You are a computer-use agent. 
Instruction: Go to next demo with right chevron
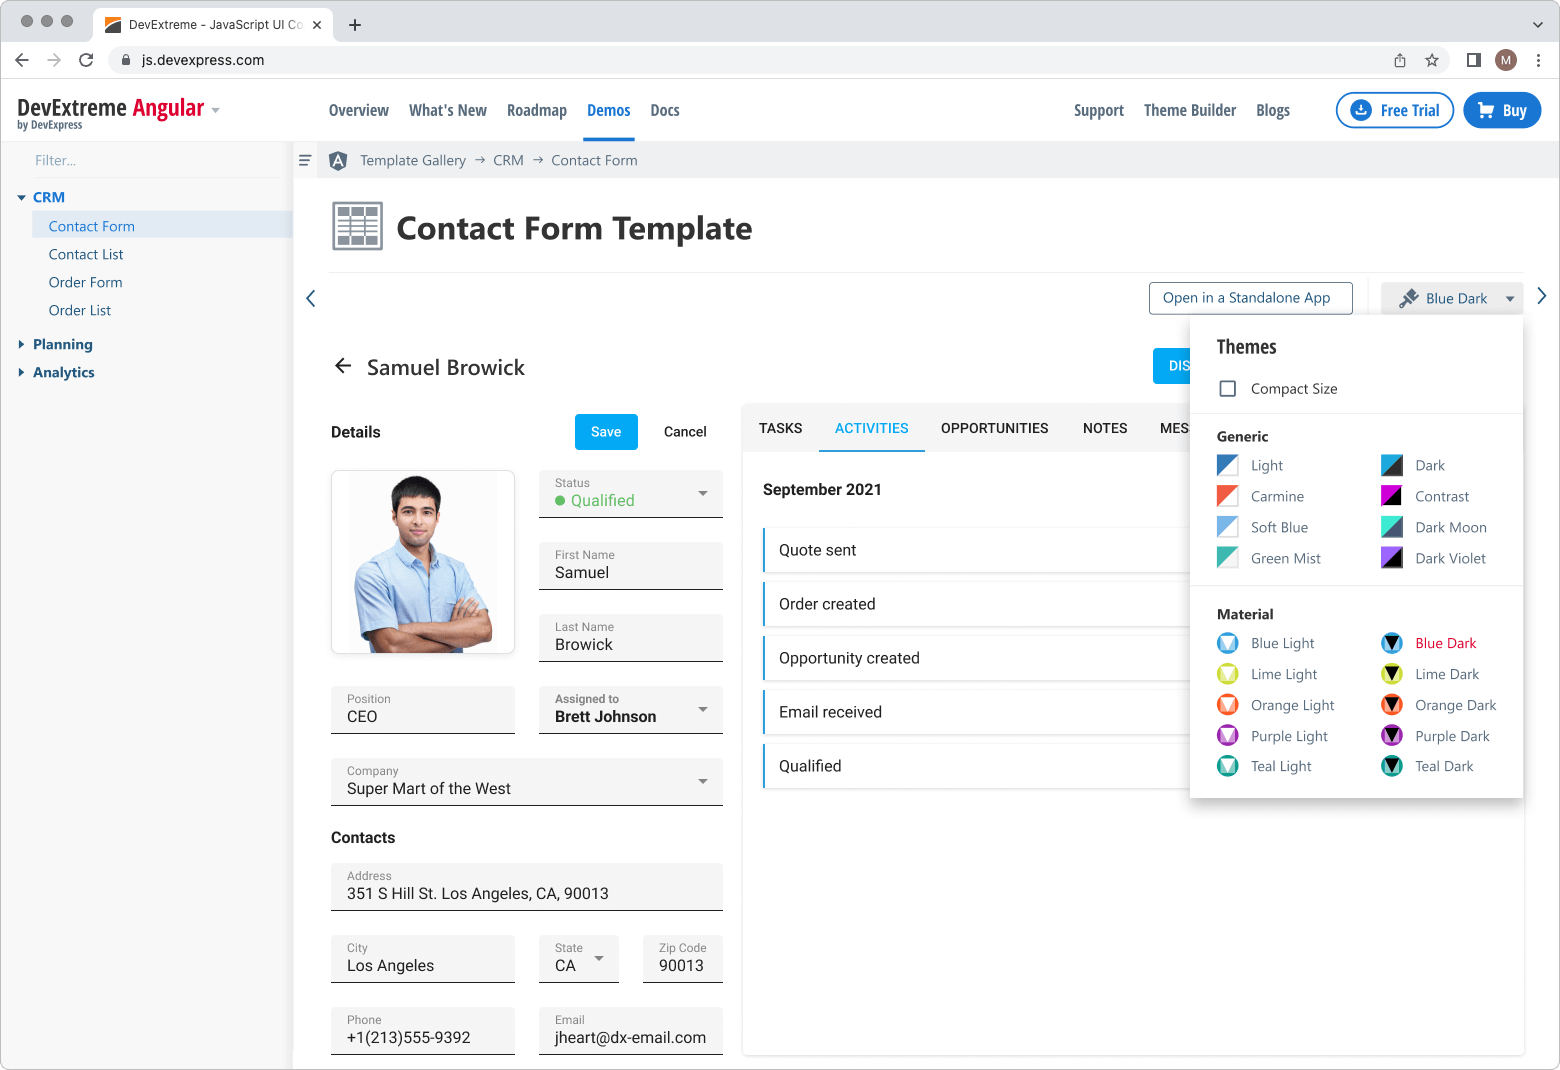(x=1542, y=296)
